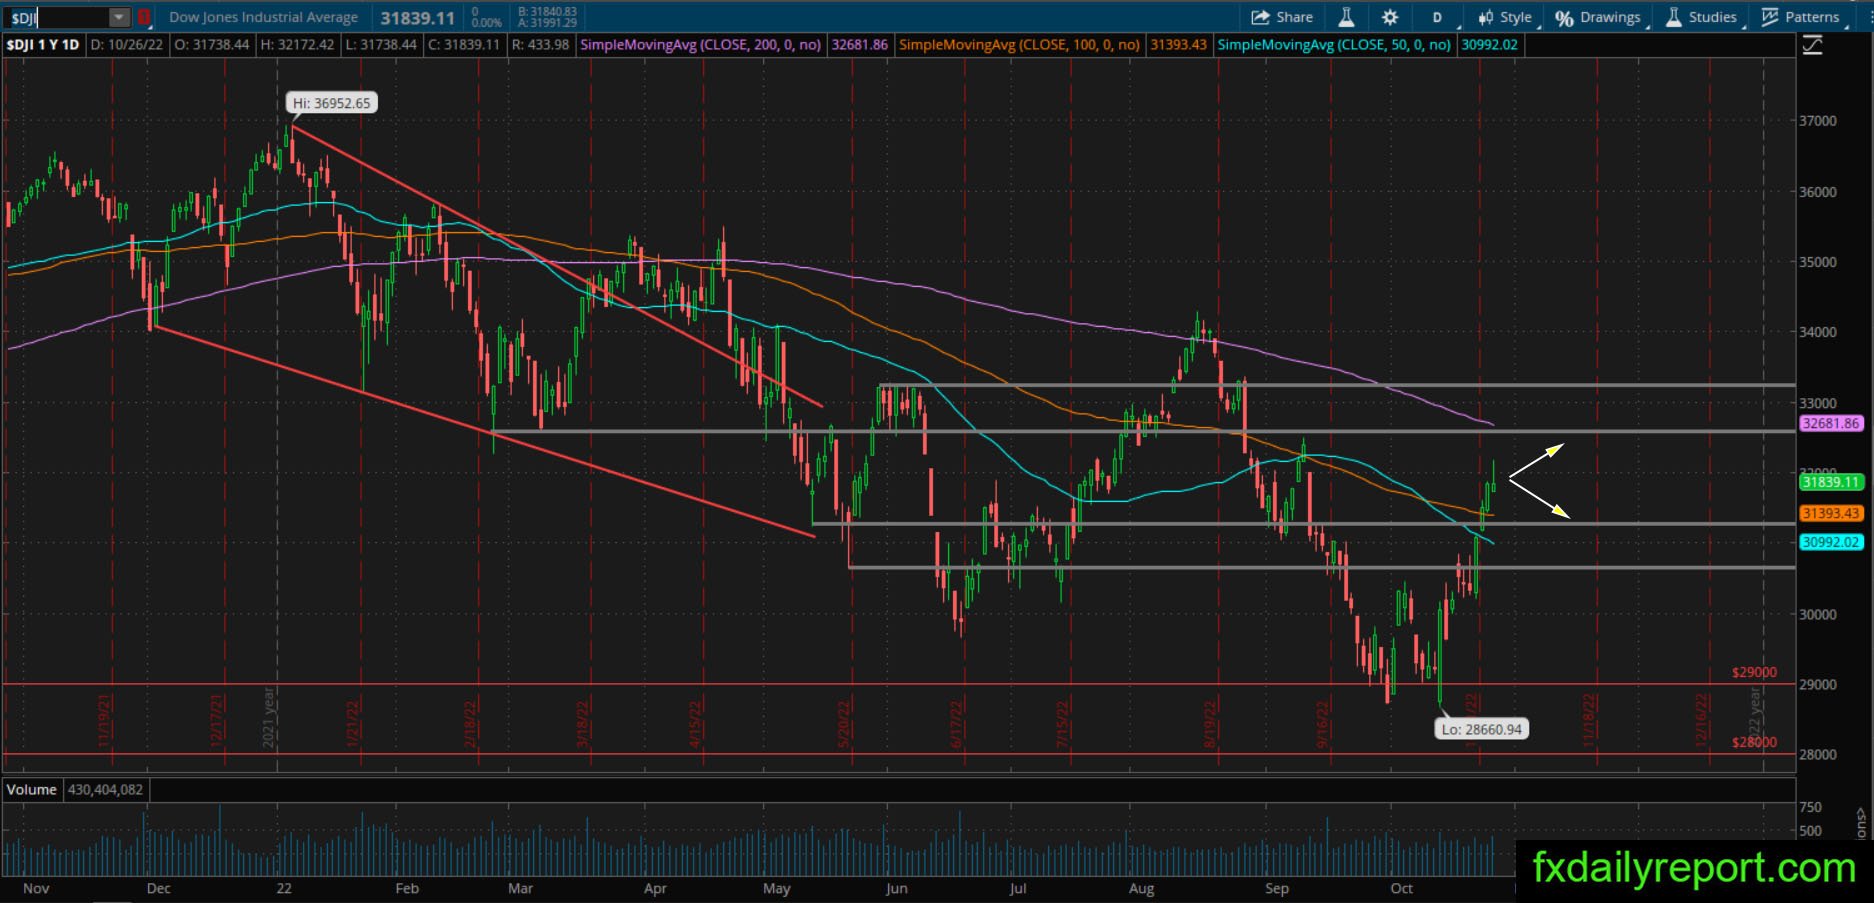Click the Volume subgraph label
The image size is (1874, 903).
32,790
